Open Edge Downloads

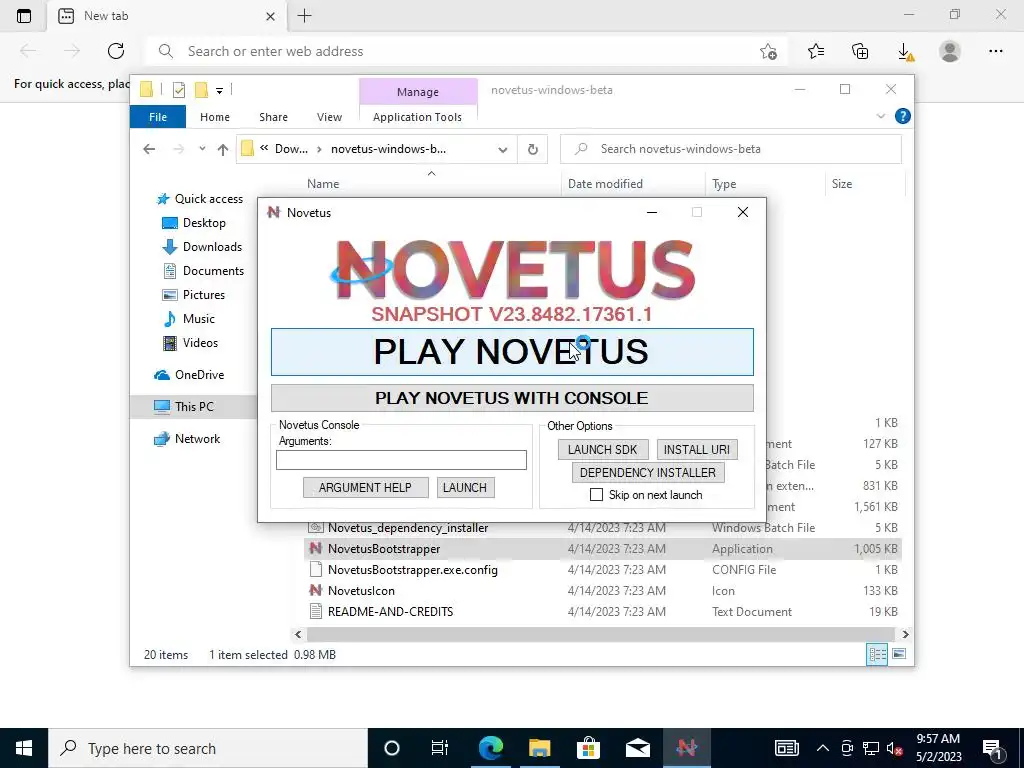point(905,52)
